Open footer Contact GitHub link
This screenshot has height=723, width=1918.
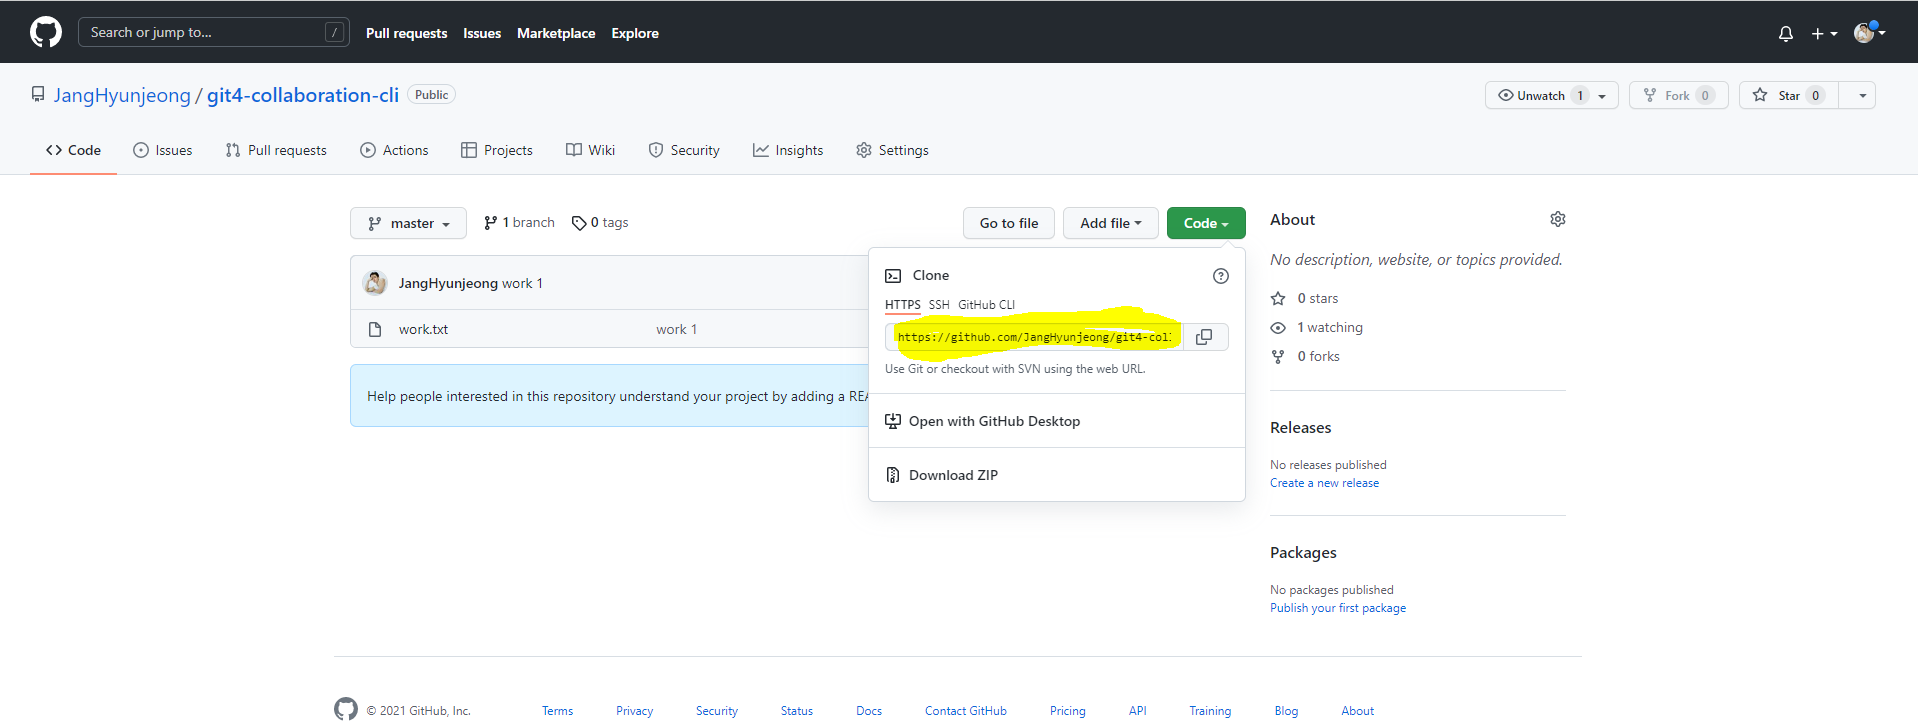[966, 711]
